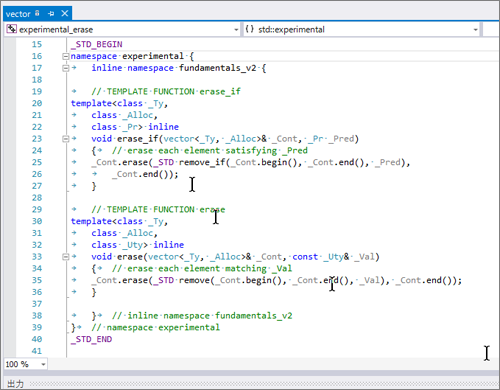Open the 100 % zoom level dropdown
The height and width of the screenshot is (390, 500).
[x=43, y=364]
